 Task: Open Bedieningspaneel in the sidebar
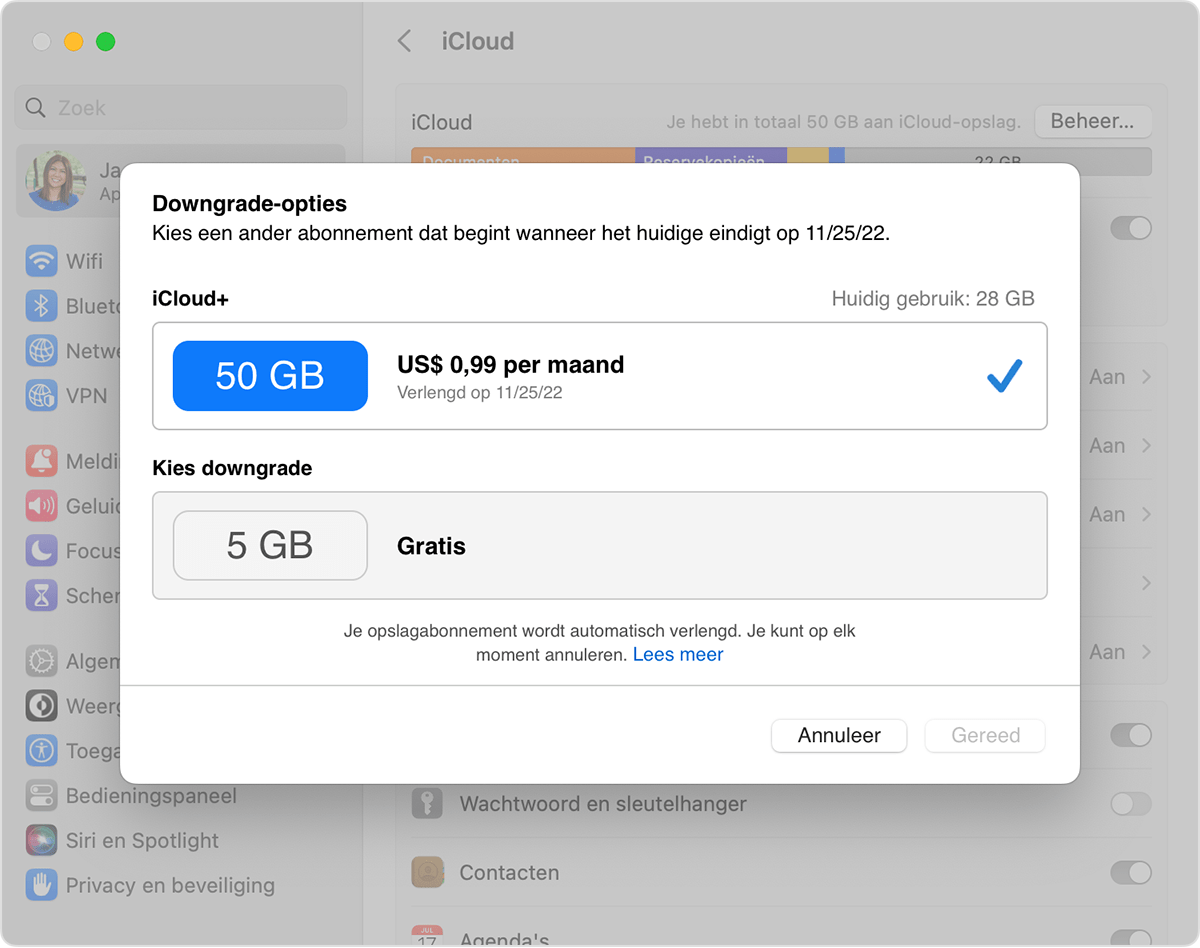tap(151, 796)
